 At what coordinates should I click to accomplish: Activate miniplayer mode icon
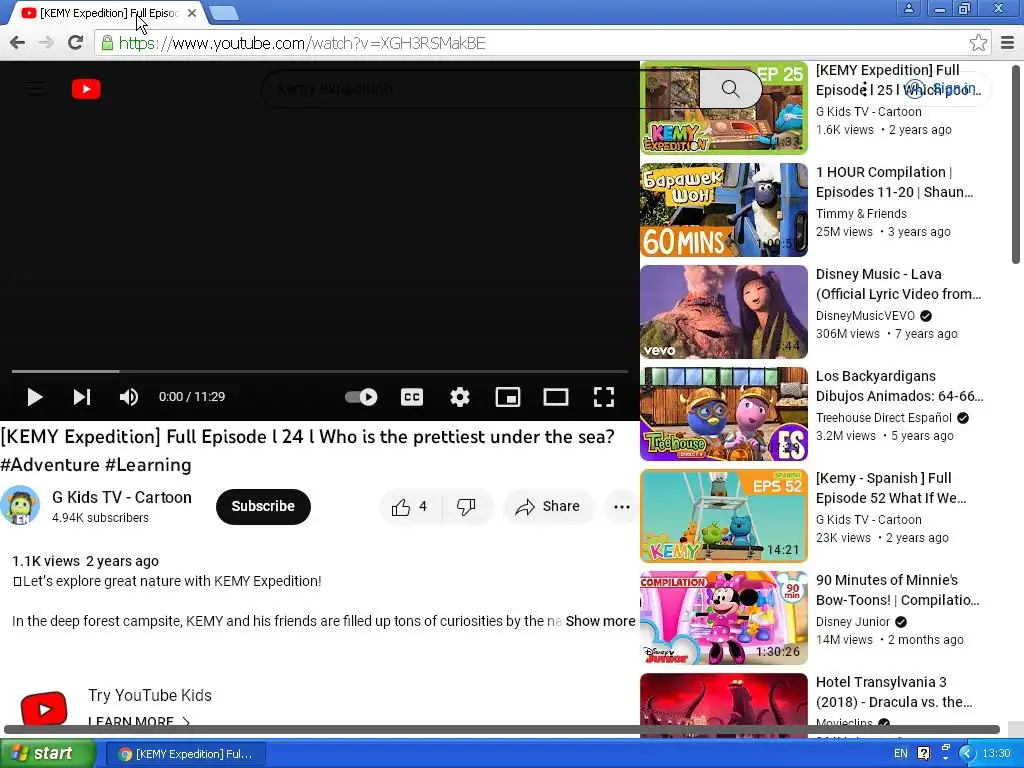pyautogui.click(x=507, y=396)
